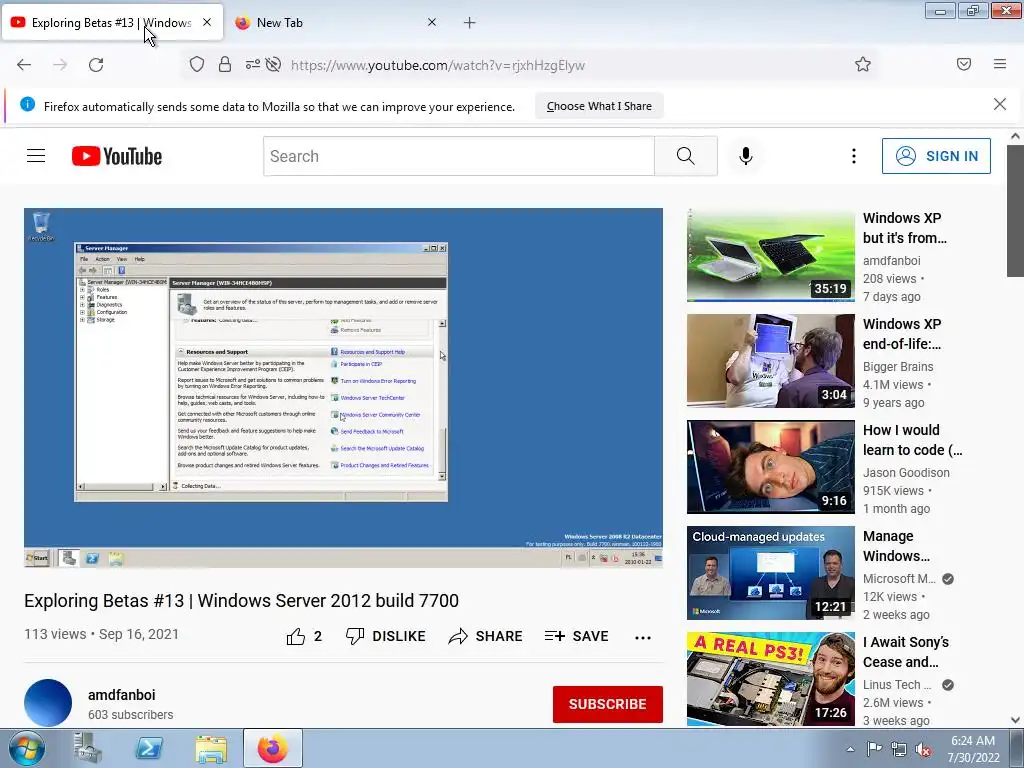Screen dimensions: 1024x768
Task: Click the 113 views Sep 16, 2021 text
Action: click(101, 634)
